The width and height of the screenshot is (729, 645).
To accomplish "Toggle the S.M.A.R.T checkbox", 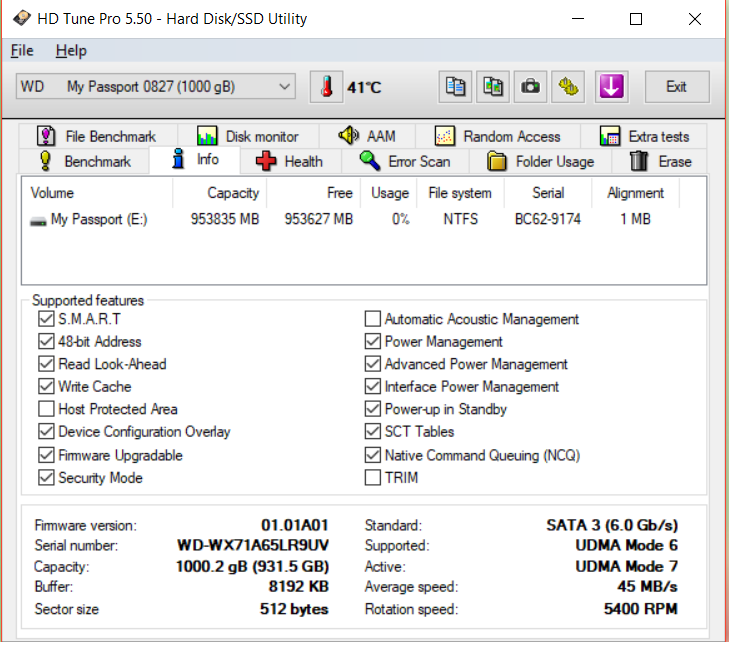I will 46,319.
